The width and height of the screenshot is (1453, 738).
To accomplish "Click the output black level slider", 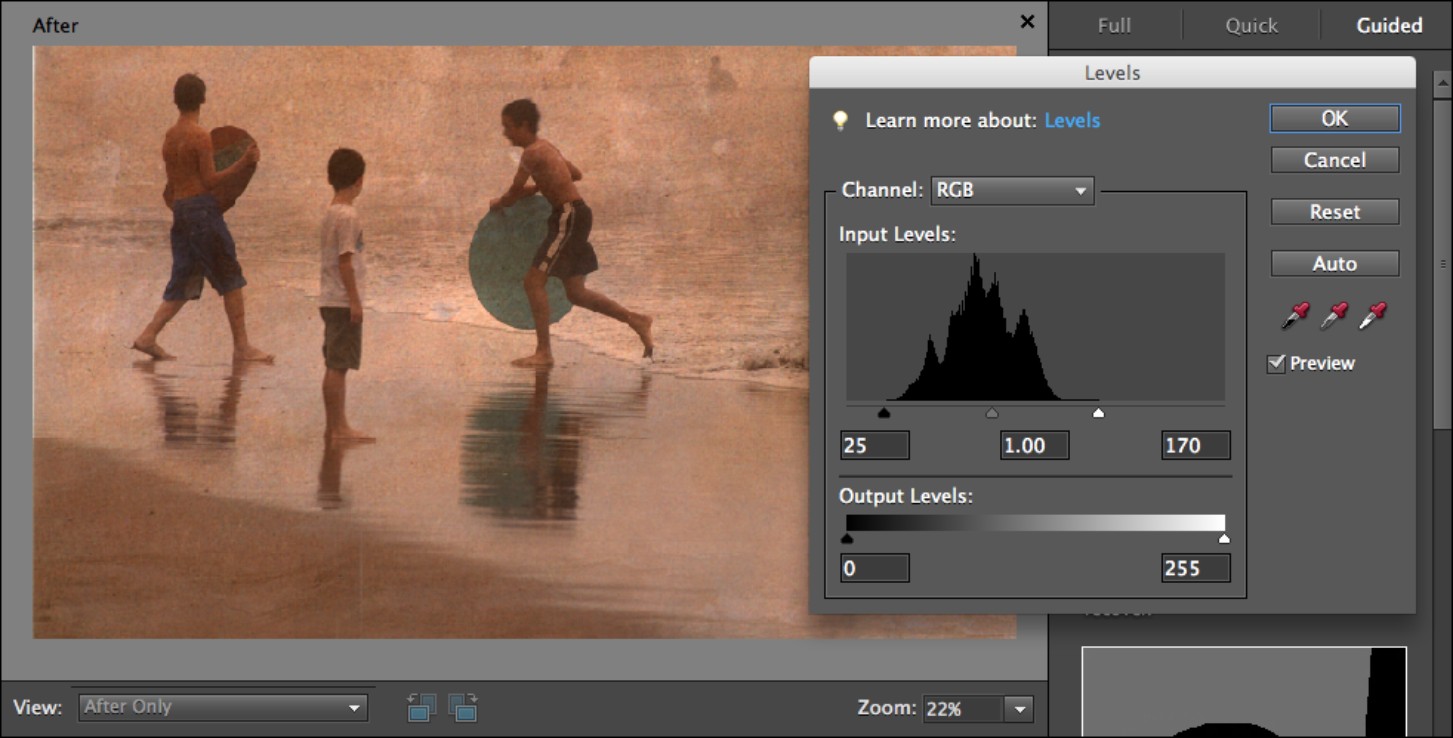I will pyautogui.click(x=847, y=539).
